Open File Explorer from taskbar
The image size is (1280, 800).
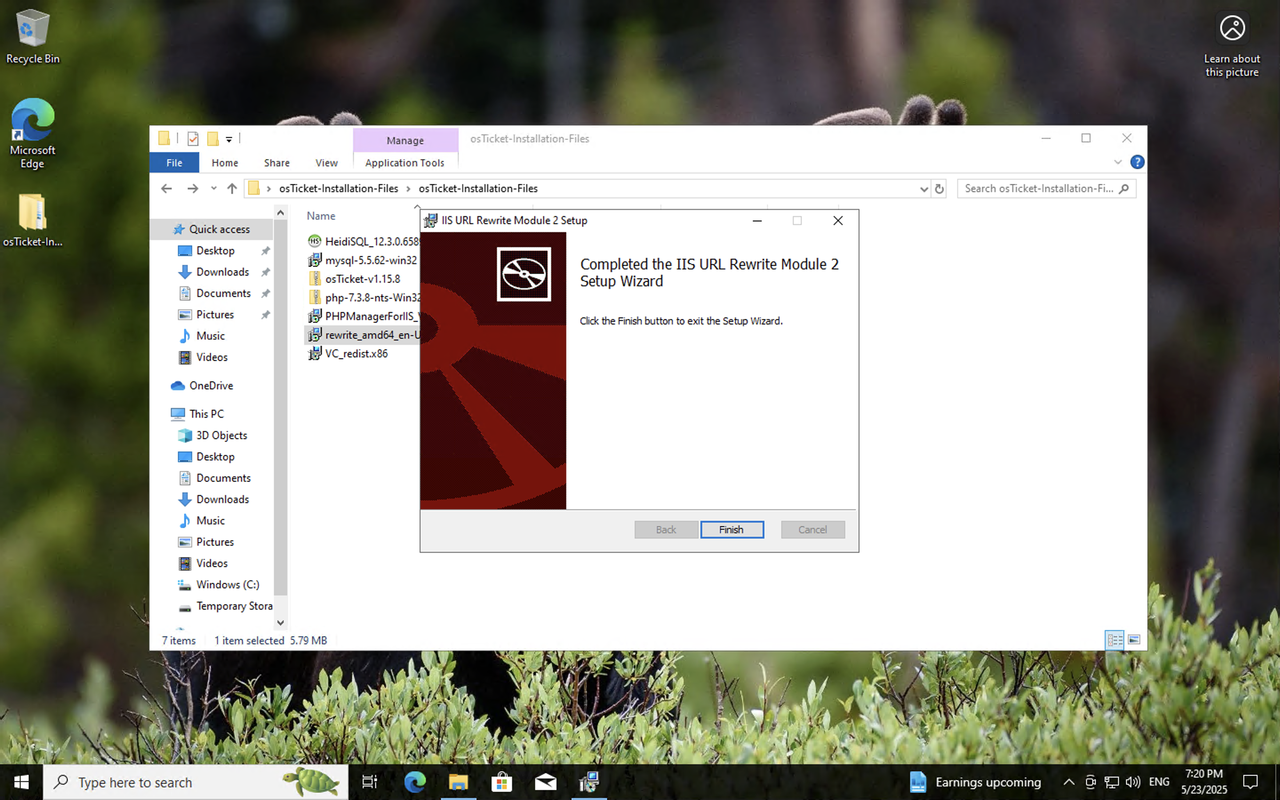coord(458,782)
